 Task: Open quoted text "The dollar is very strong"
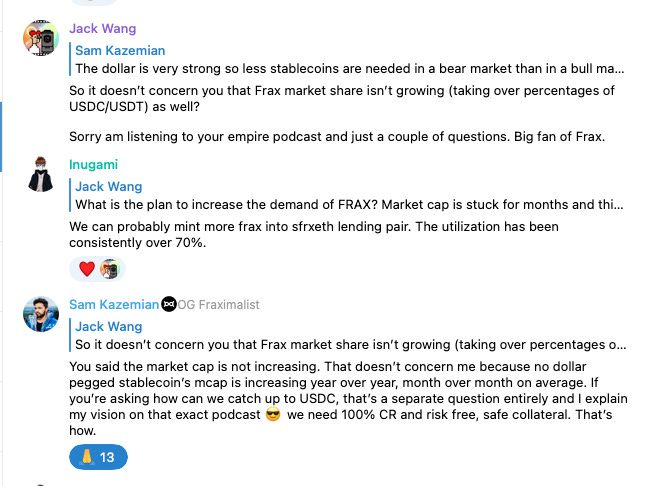click(x=349, y=69)
